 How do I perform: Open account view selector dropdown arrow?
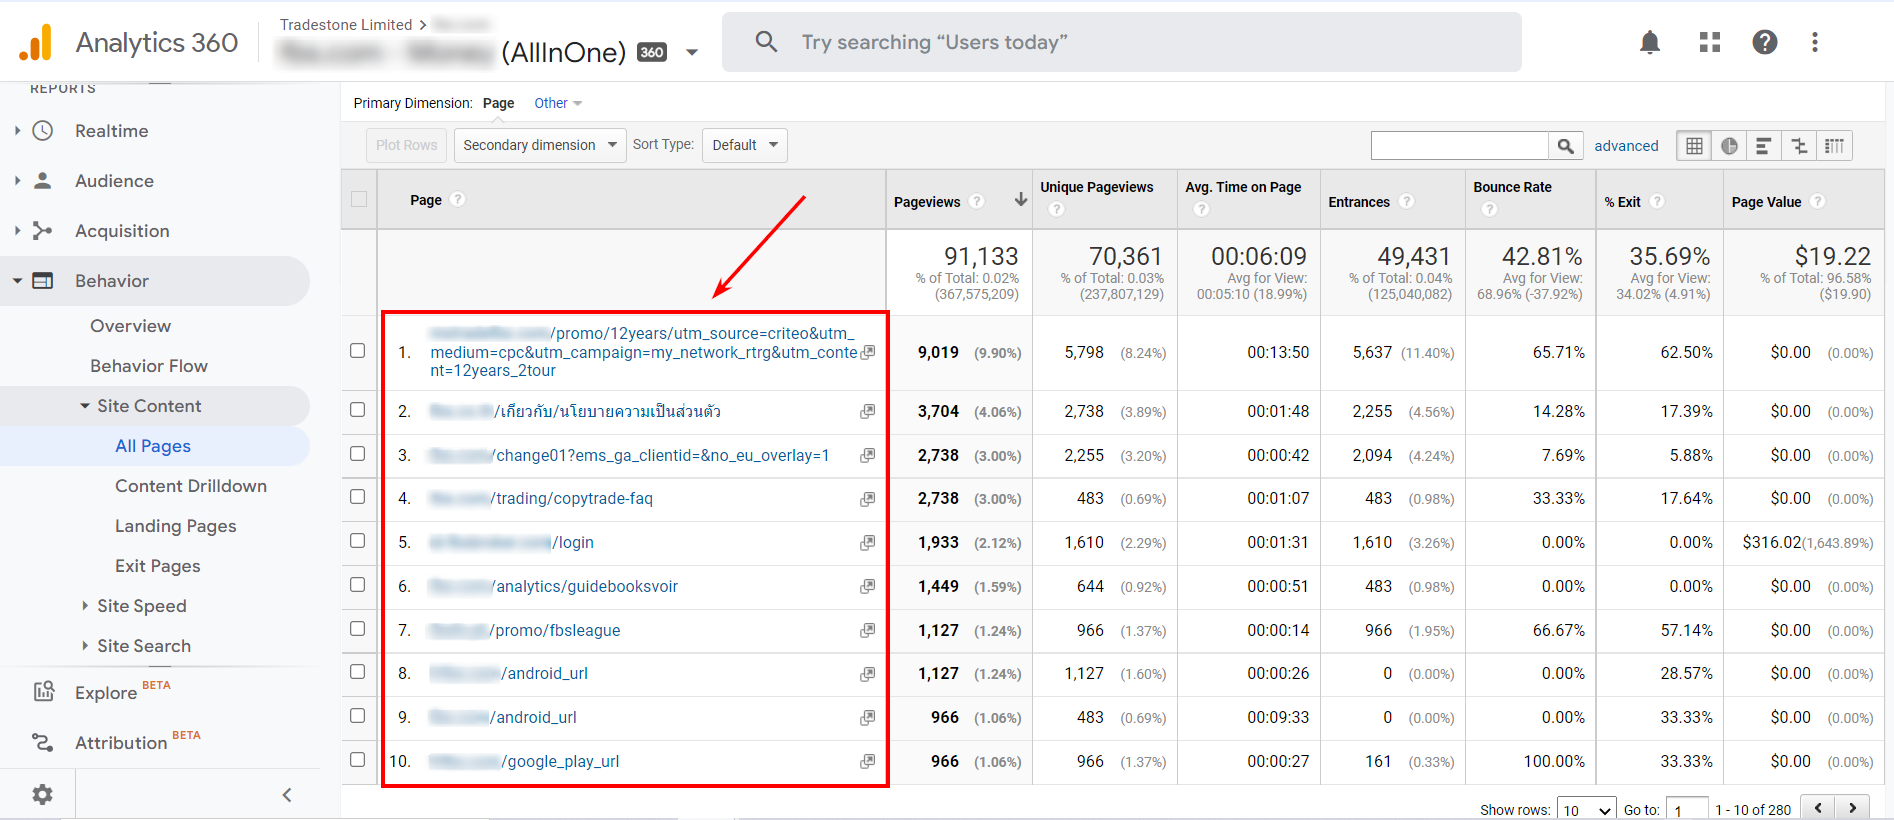tap(692, 52)
